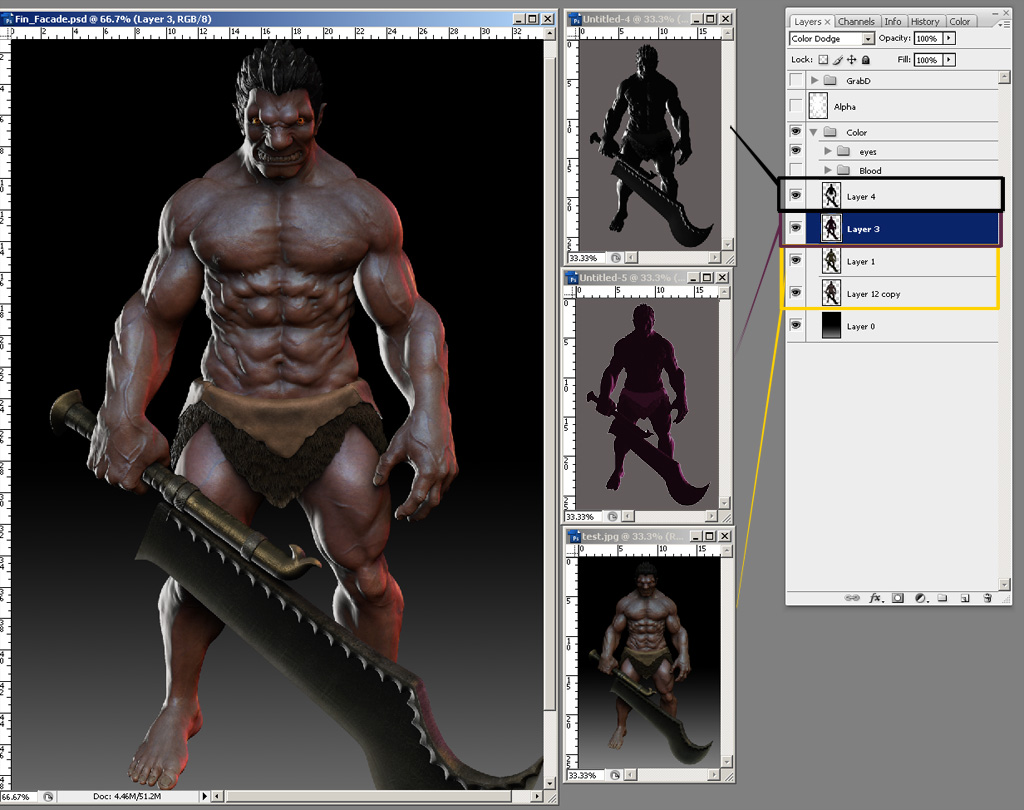Open the Layers panel flyout menu icon
Image resolution: width=1024 pixels, height=810 pixels.
[x=1004, y=24]
